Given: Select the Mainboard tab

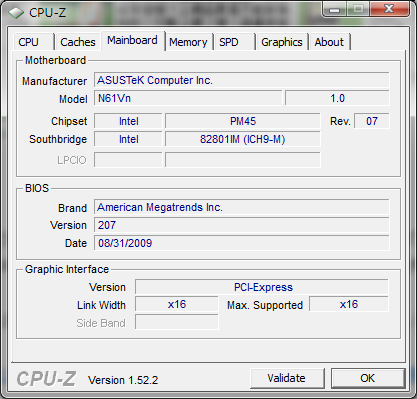Looking at the screenshot, I should (132, 40).
